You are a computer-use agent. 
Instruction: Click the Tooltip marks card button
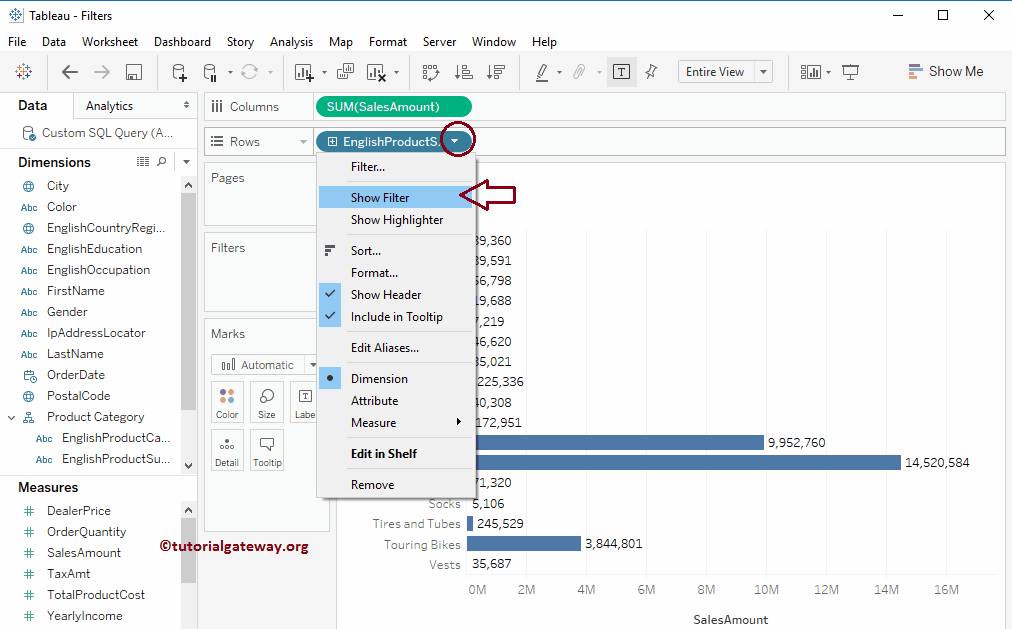pyautogui.click(x=267, y=450)
